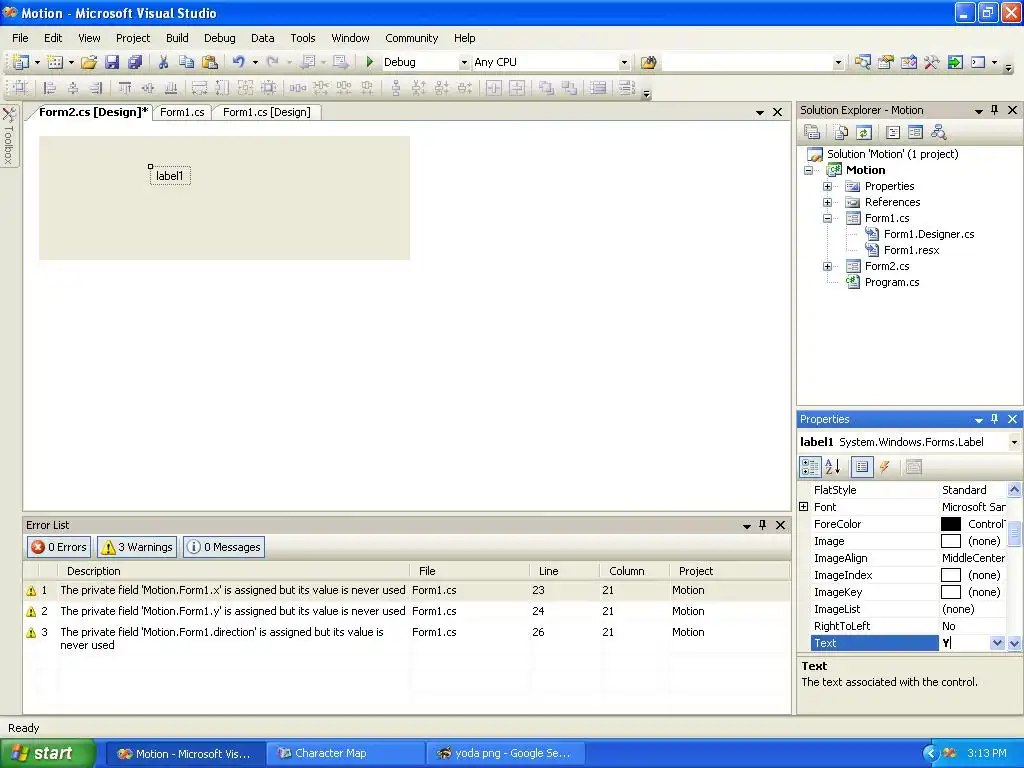
Task: Open Object Browser toolbar icon
Action: [x=908, y=62]
